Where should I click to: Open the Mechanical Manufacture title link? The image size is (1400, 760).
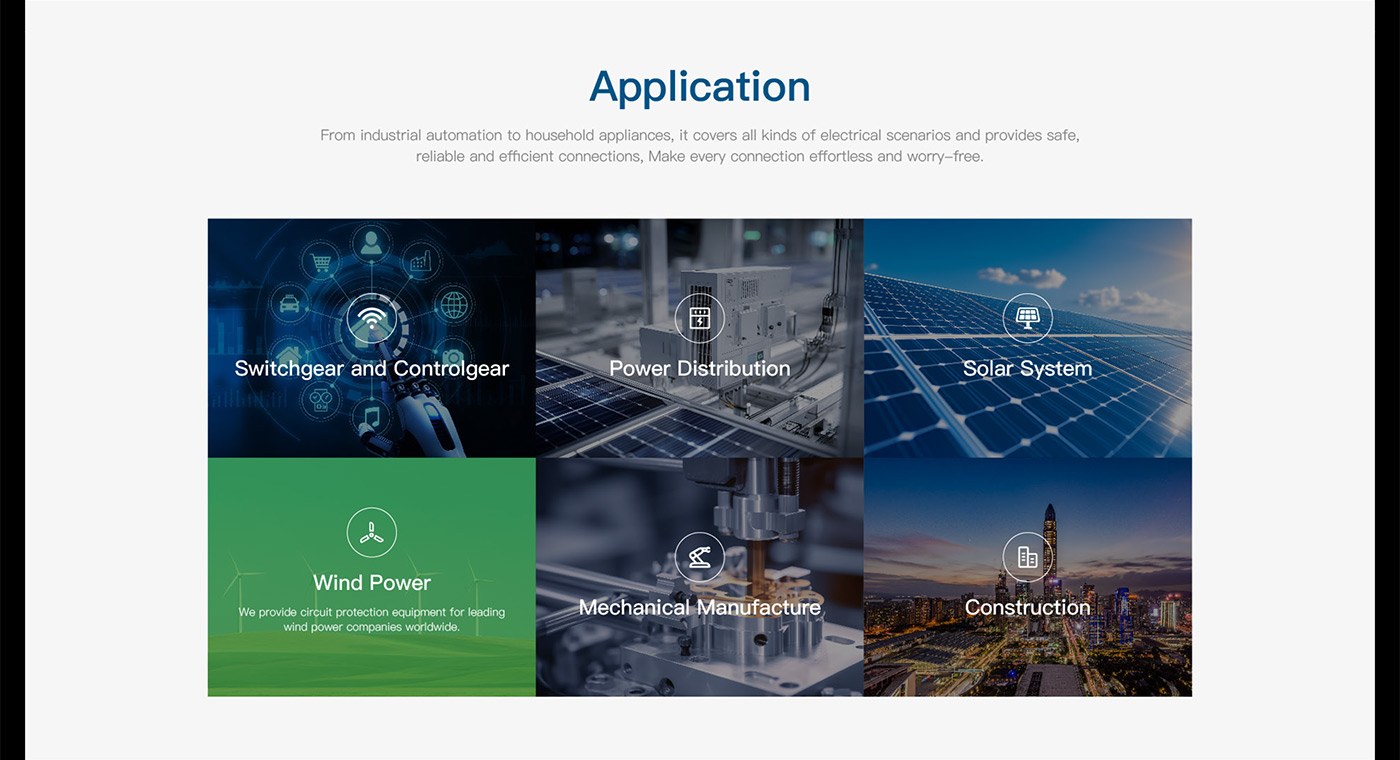pyautogui.click(x=699, y=608)
